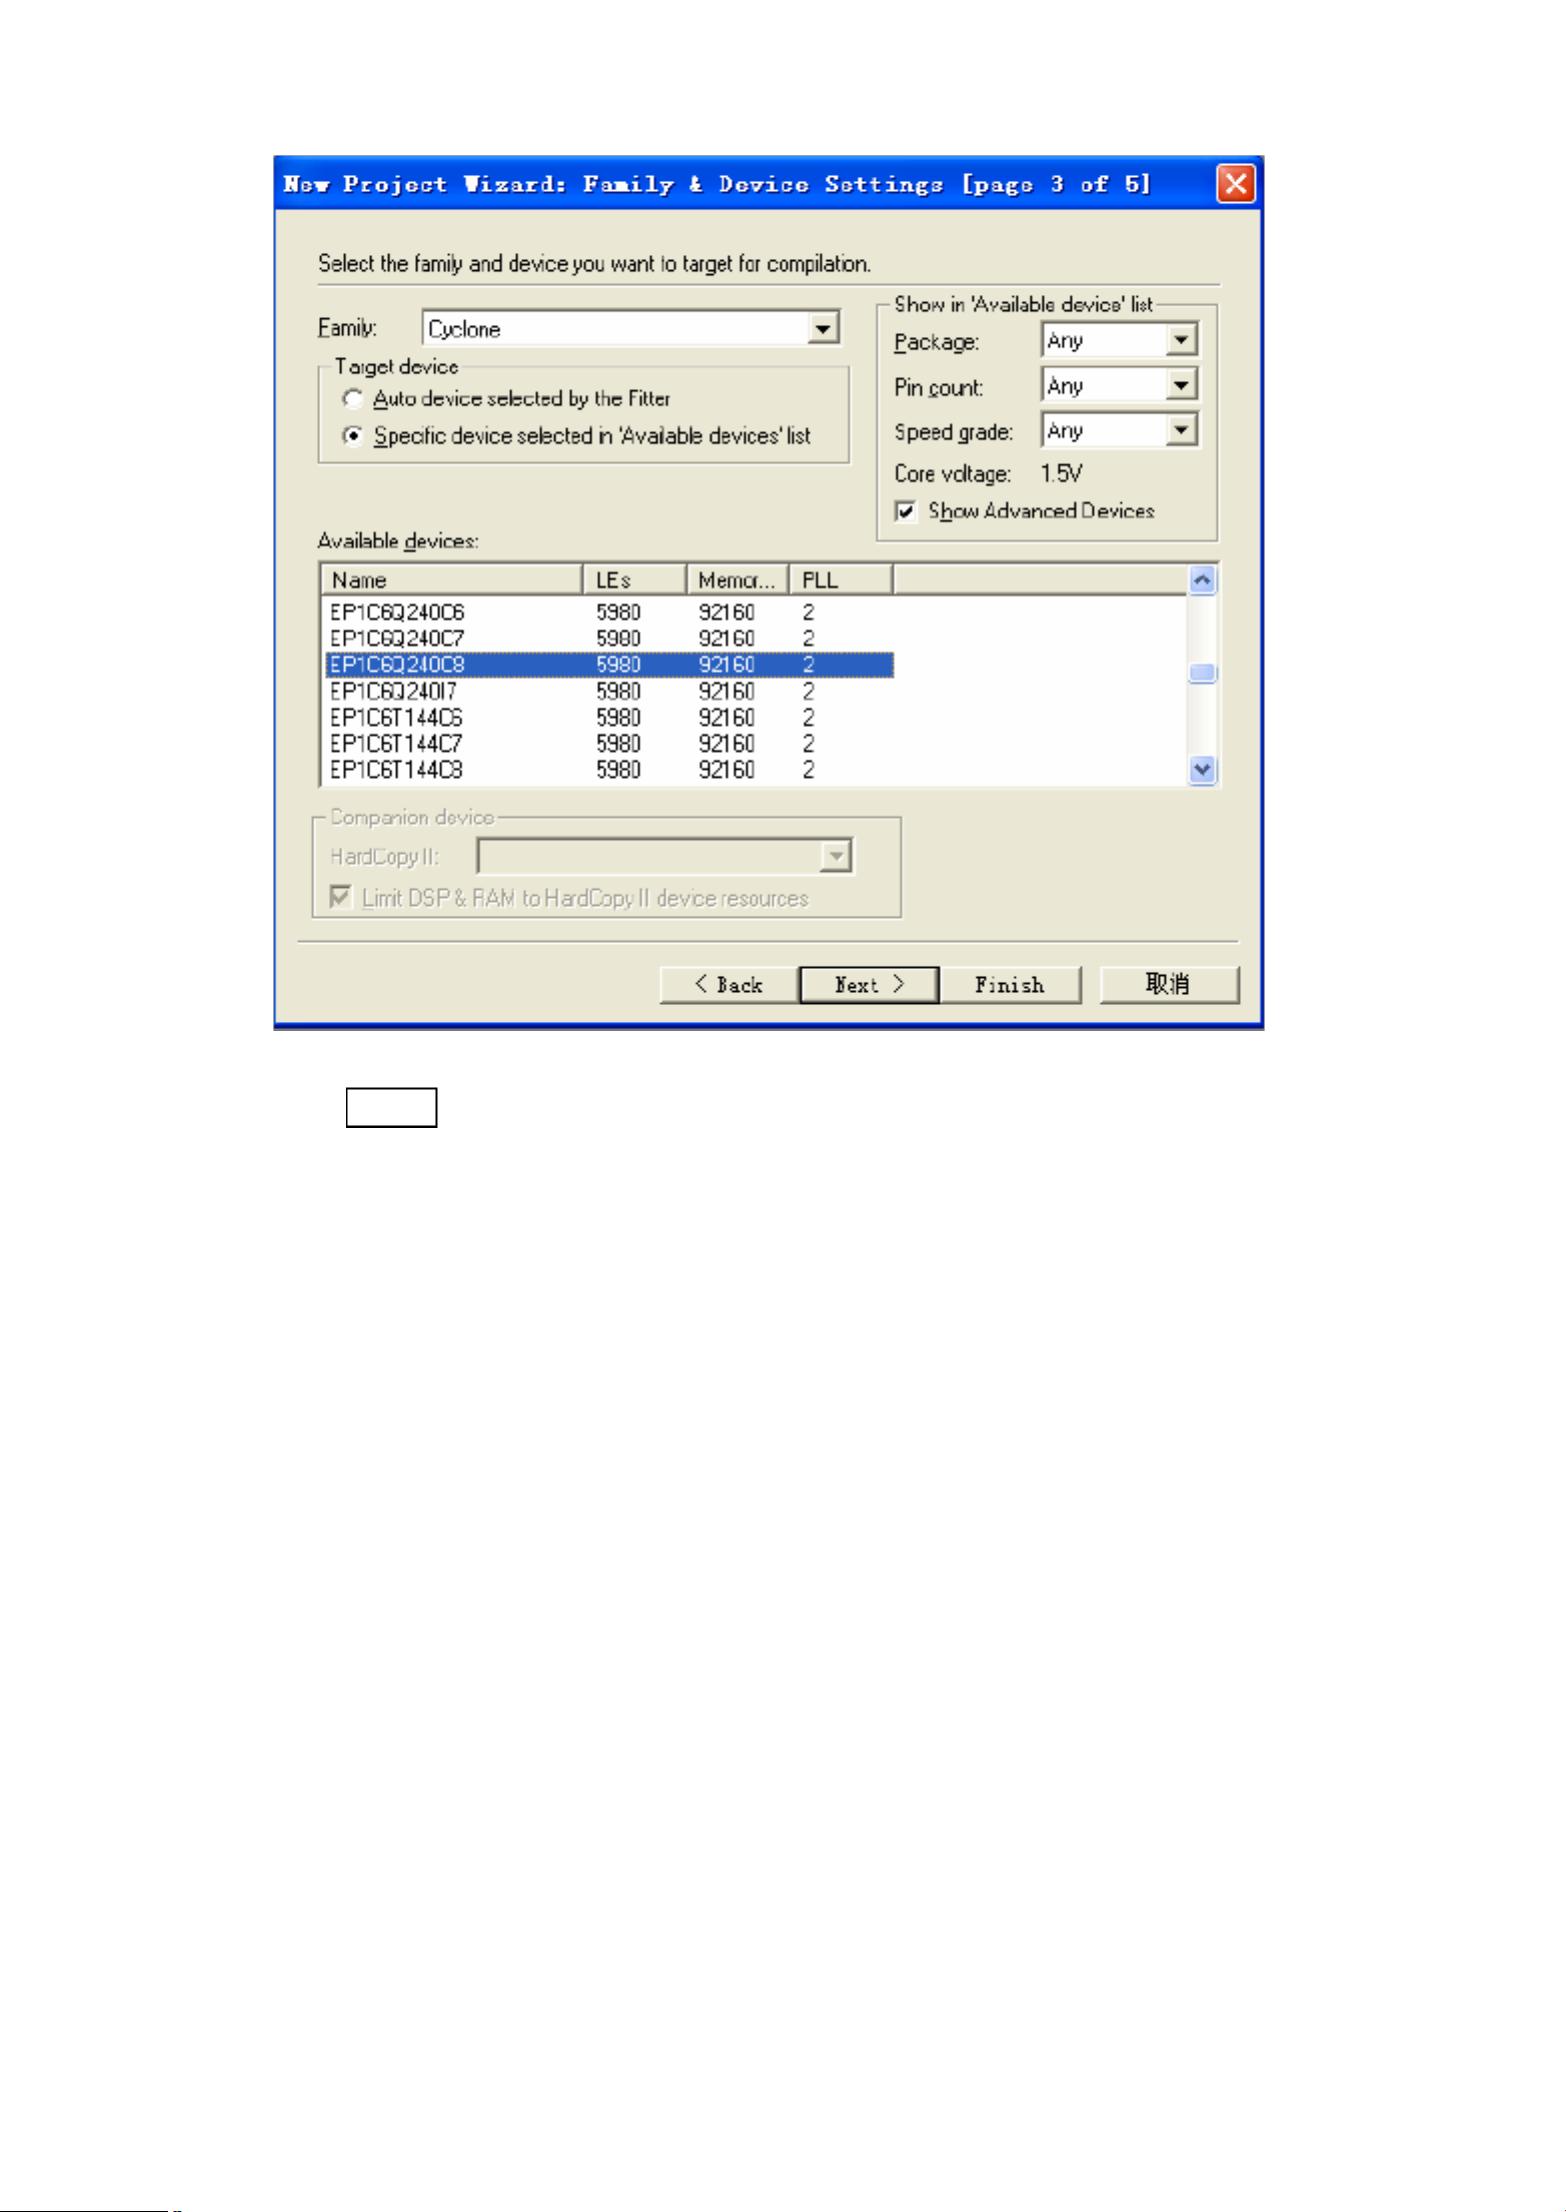Select device EP1C6Q240C6
The width and height of the screenshot is (1566, 2212).
609,612
